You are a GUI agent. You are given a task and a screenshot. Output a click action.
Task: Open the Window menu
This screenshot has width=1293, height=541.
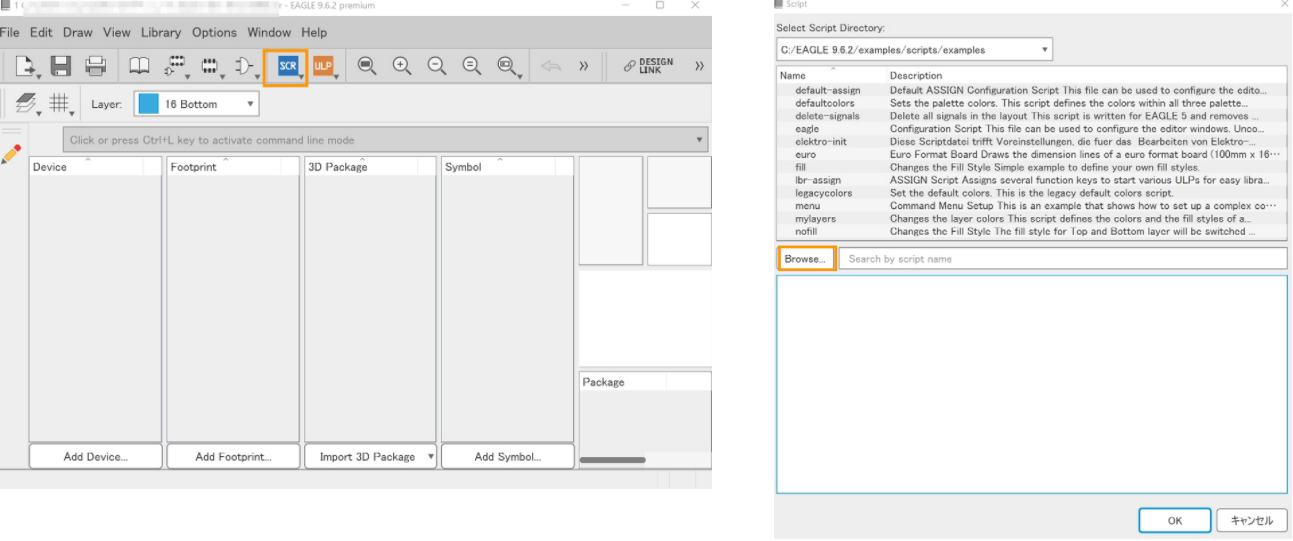[x=269, y=32]
